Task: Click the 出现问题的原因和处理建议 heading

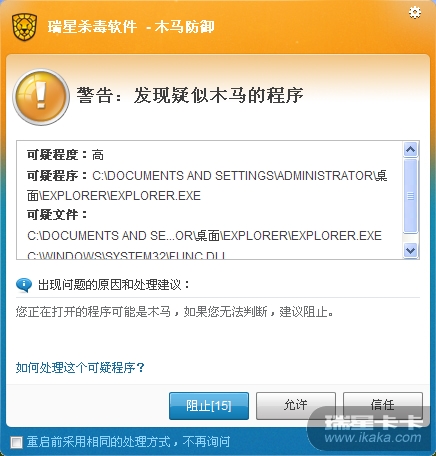Action: [114, 285]
